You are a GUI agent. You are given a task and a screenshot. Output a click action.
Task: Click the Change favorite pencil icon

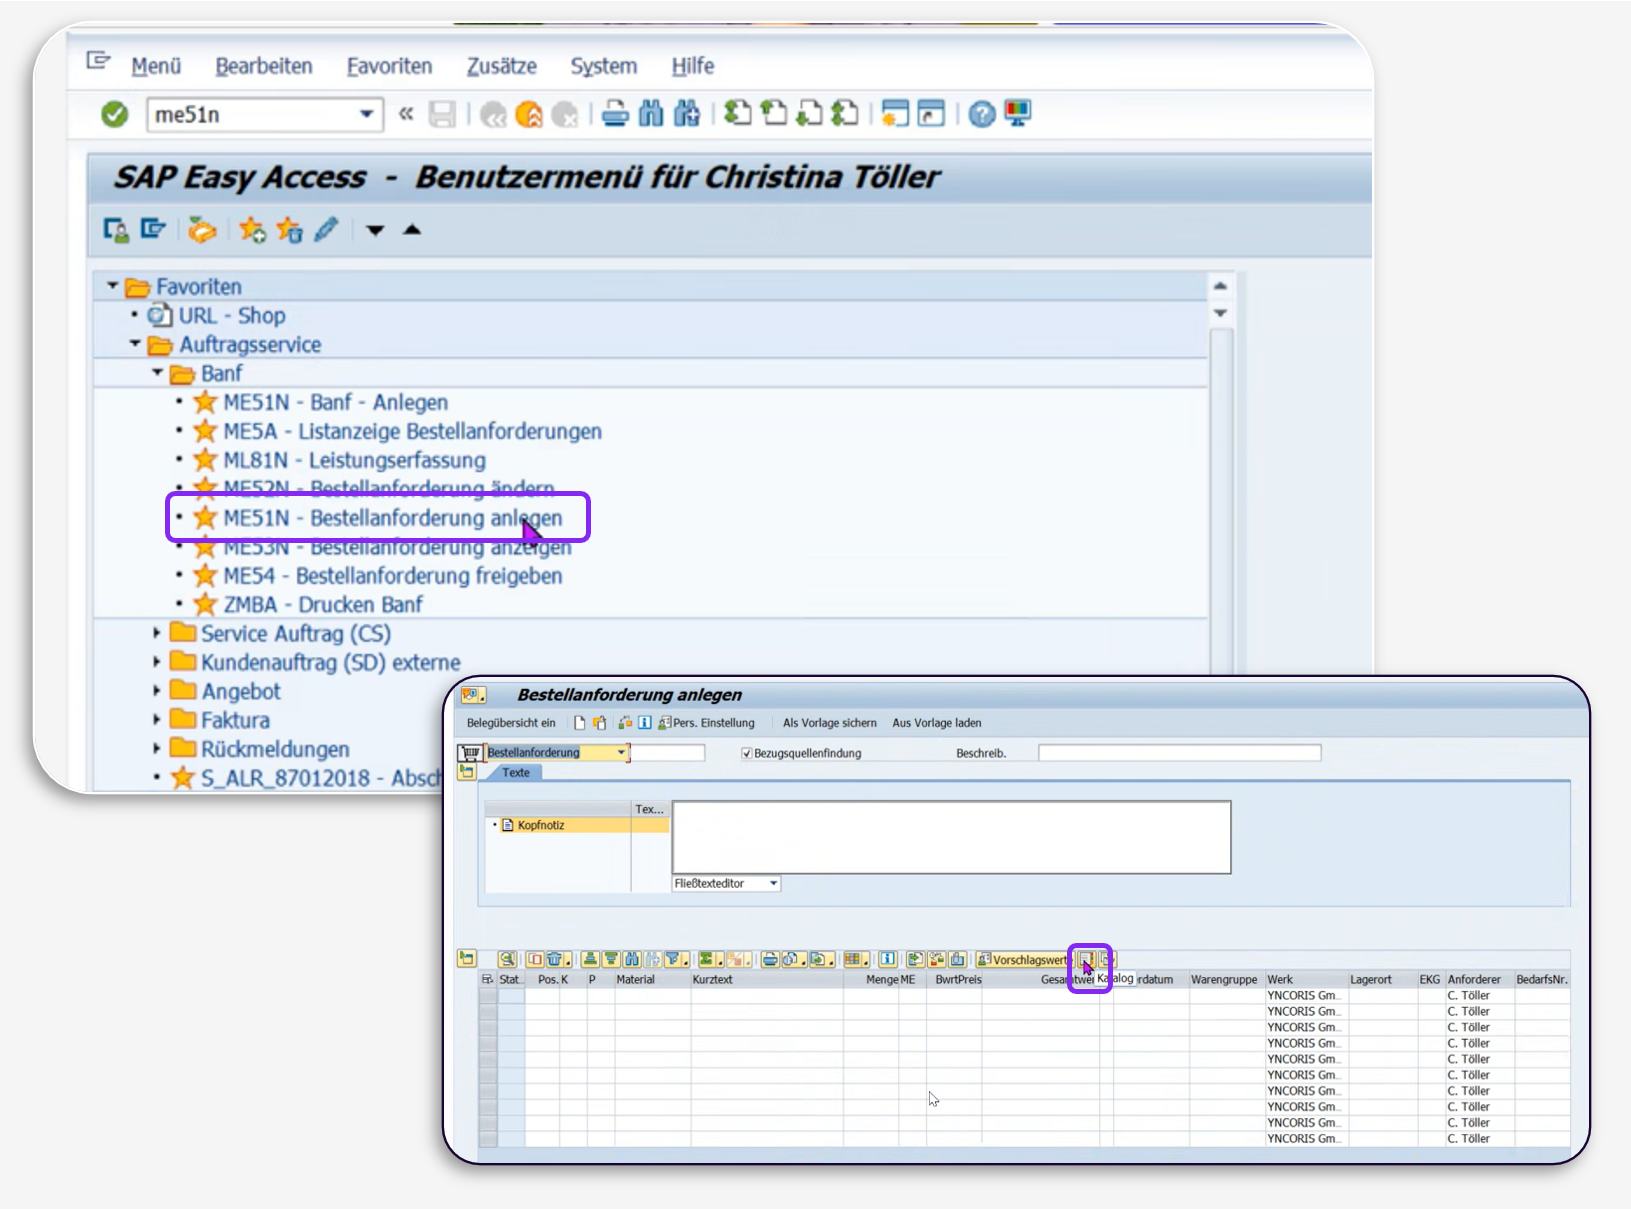pyautogui.click(x=326, y=230)
